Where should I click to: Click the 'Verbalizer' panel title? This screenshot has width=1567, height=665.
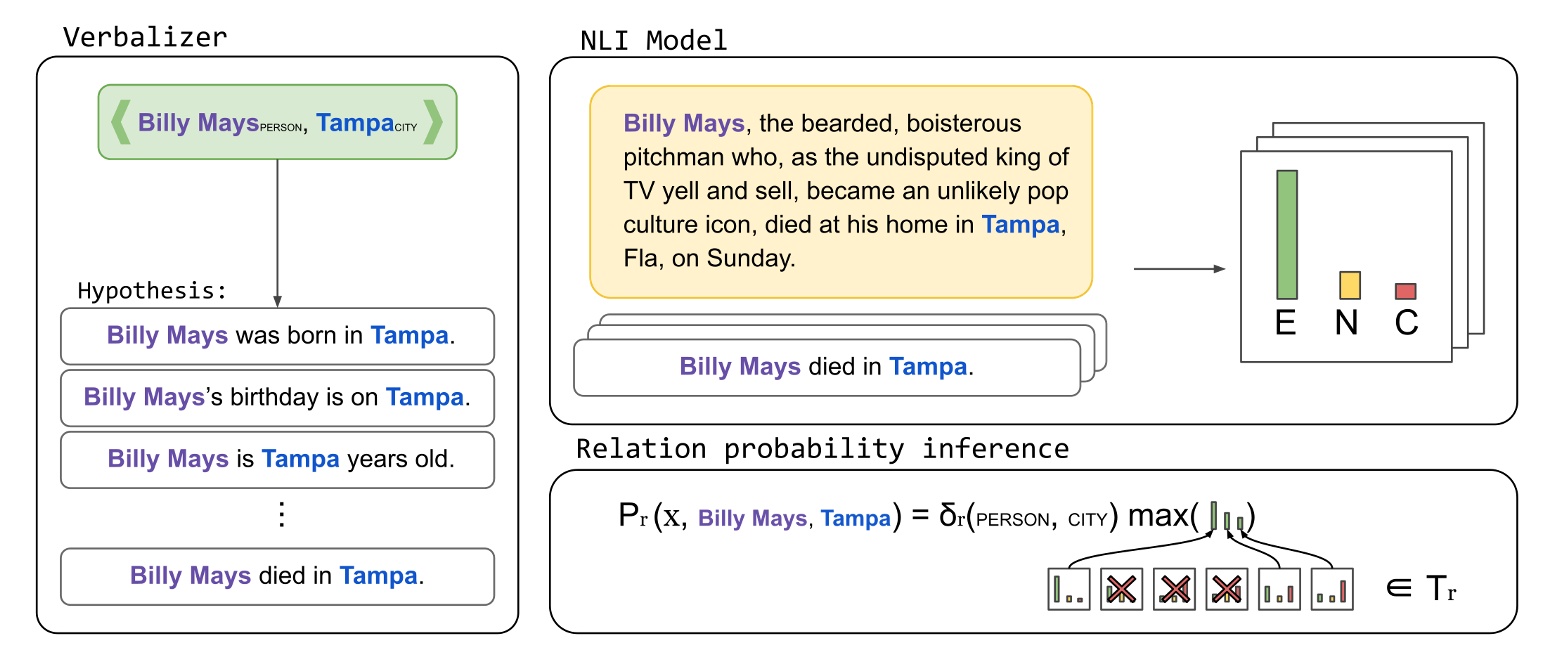point(144,38)
